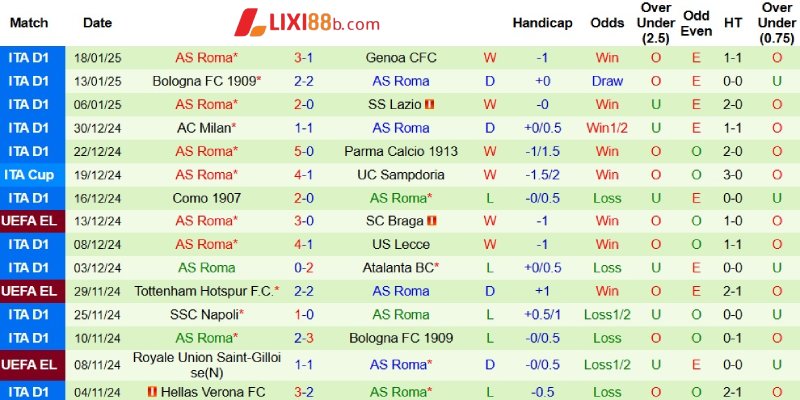800x400 pixels.
Task: Click the red card icon beside SS Lazio
Action: [x=430, y=104]
